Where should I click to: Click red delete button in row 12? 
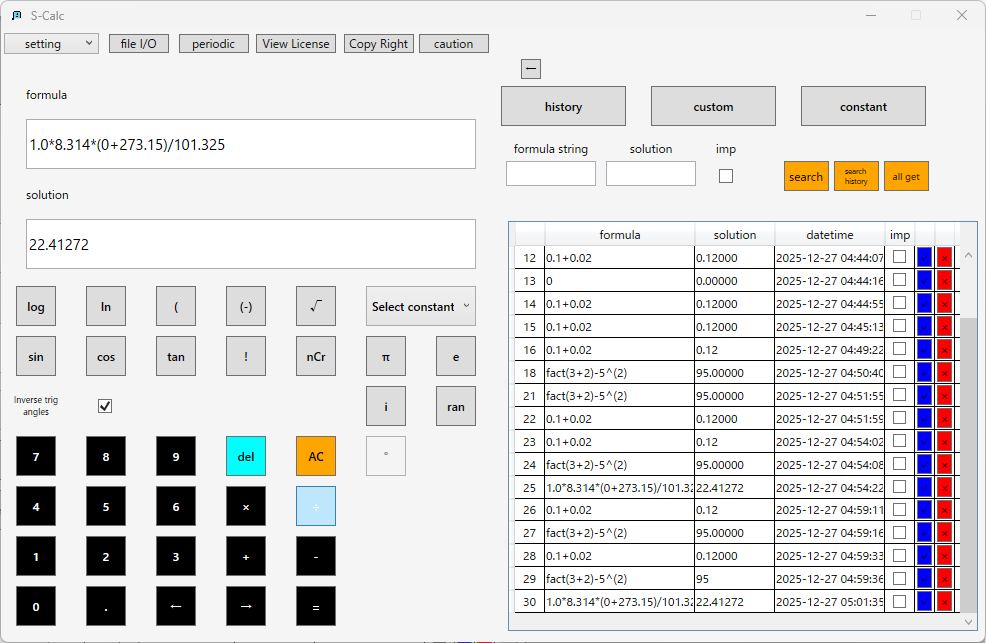pos(944,258)
